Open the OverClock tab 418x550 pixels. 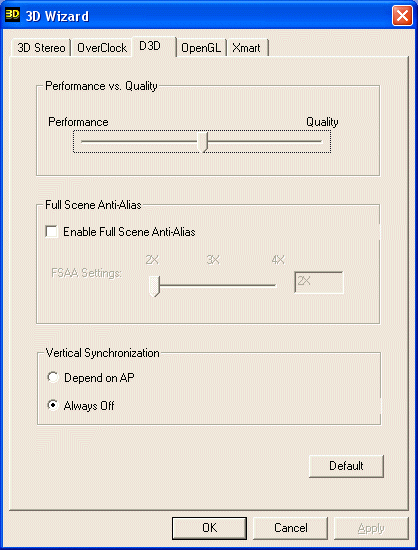[x=102, y=48]
